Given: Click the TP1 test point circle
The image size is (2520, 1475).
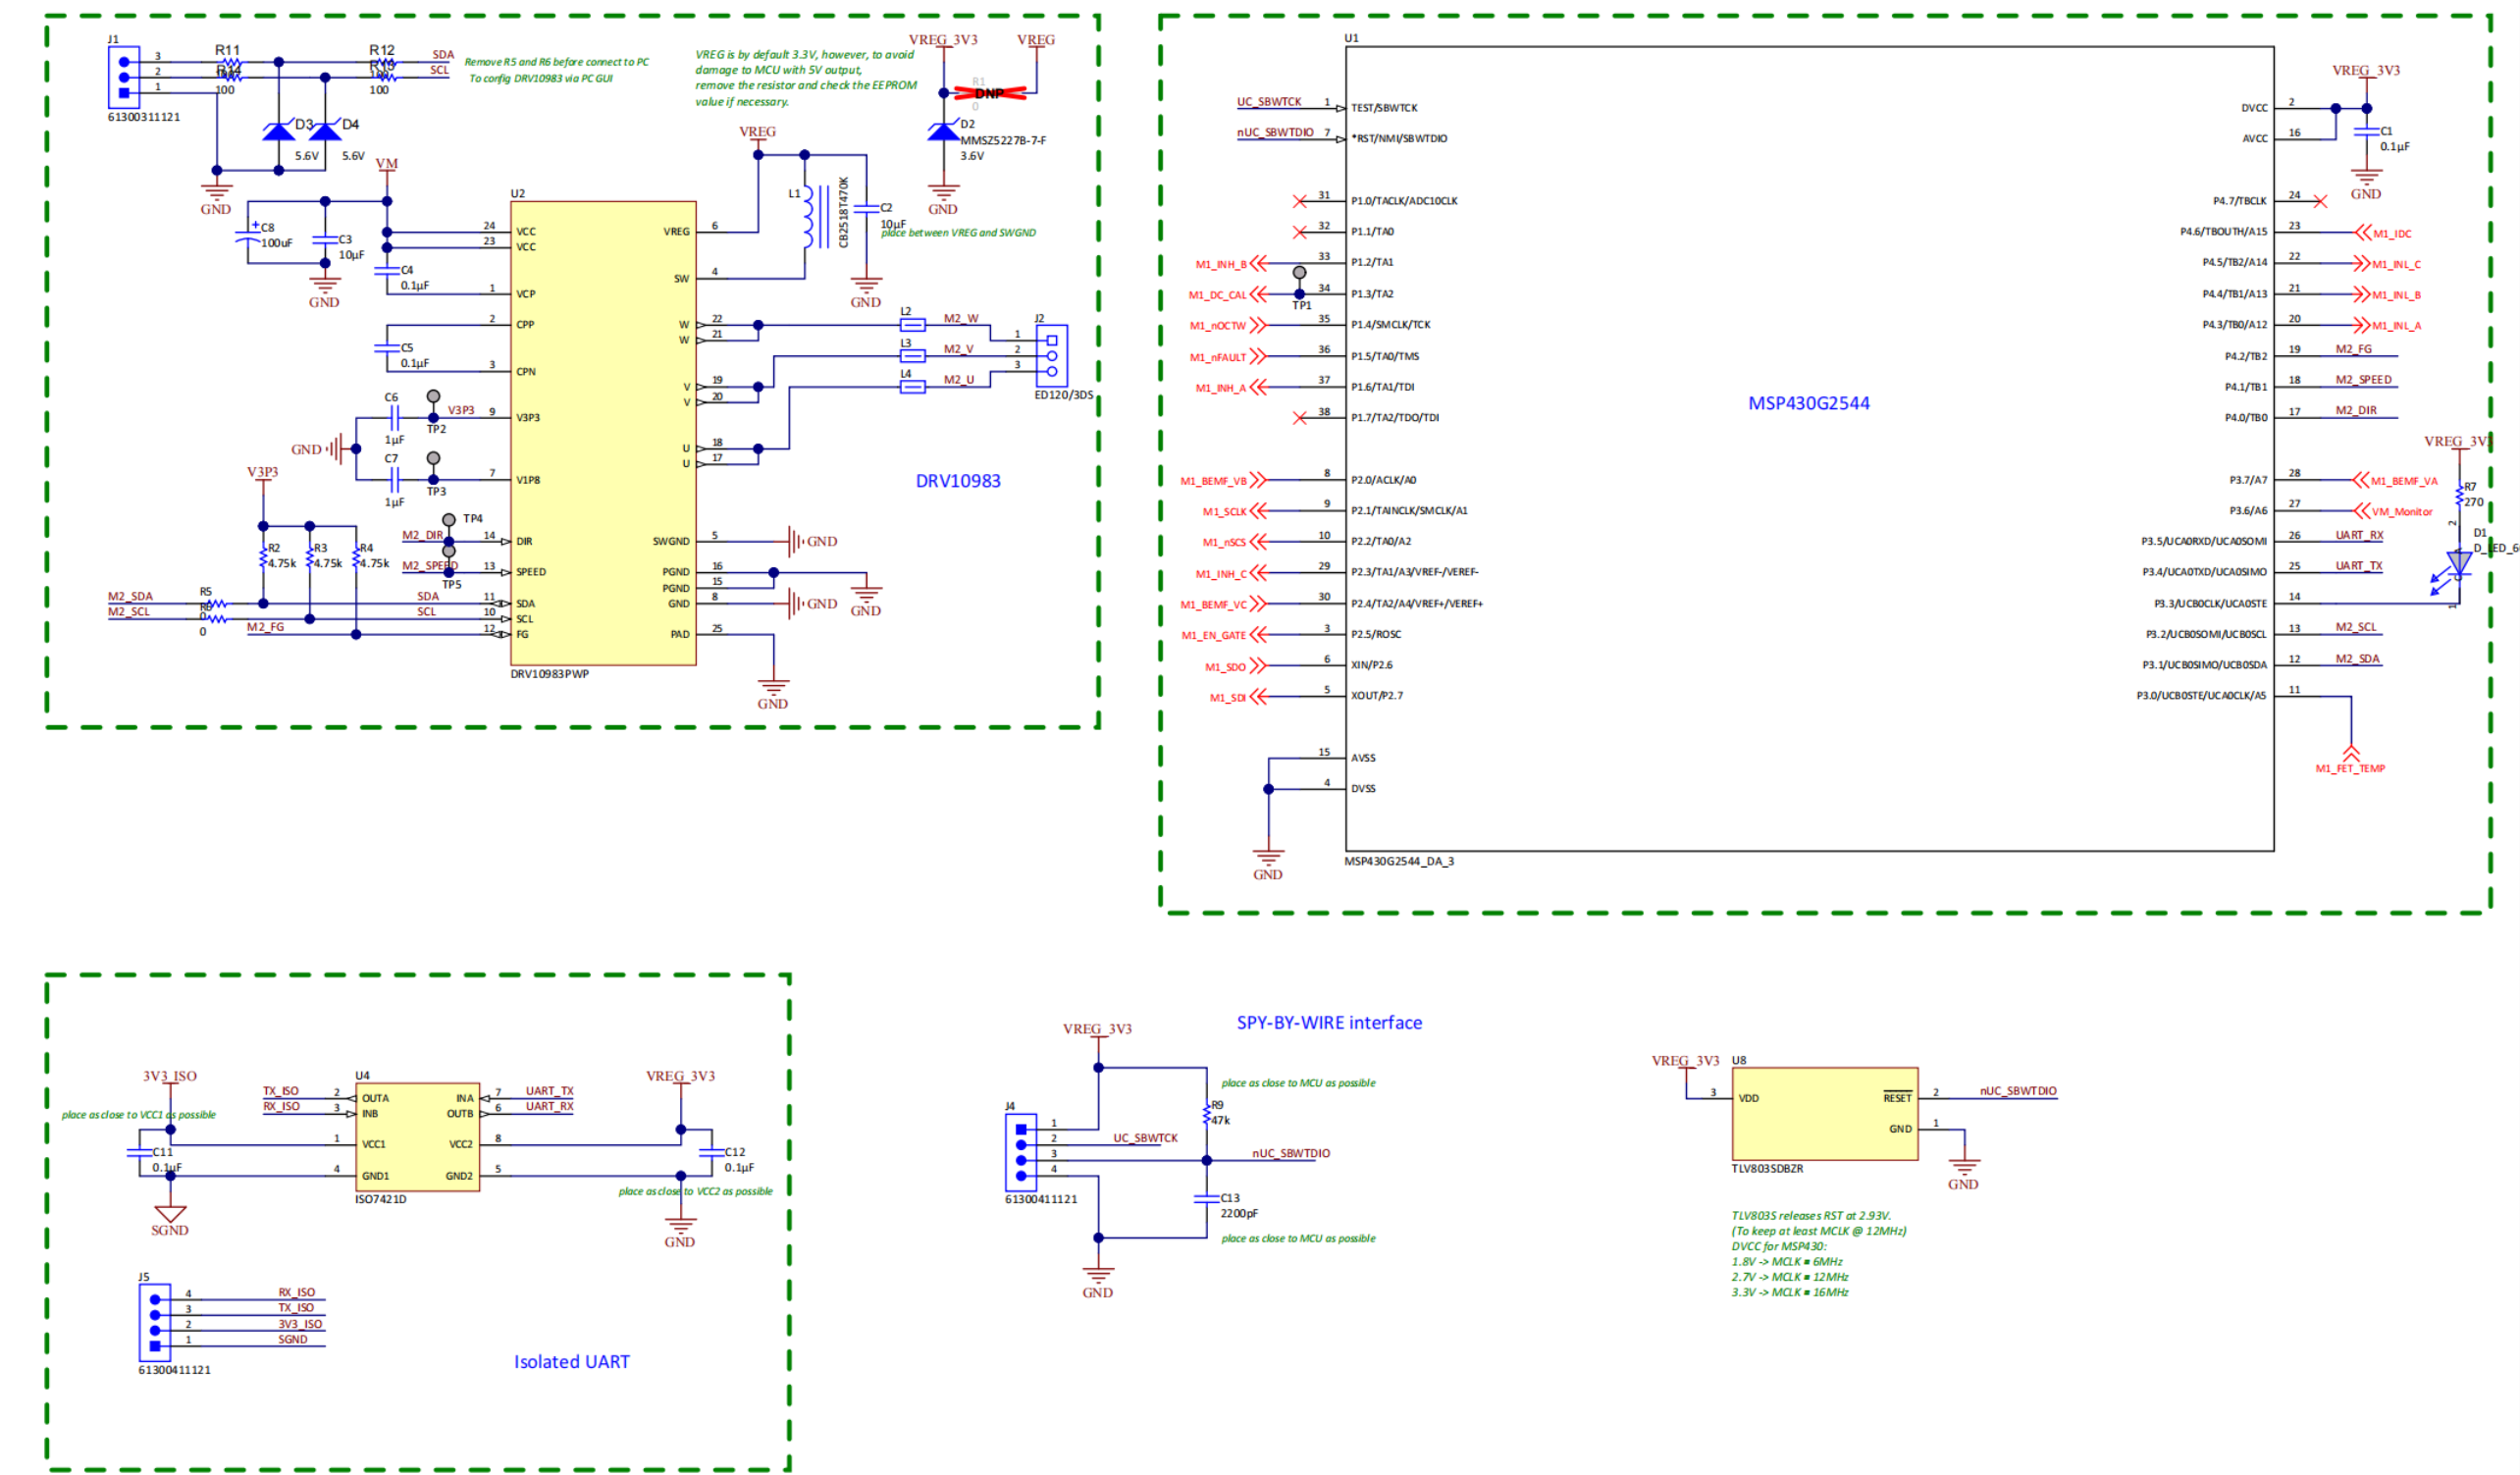Looking at the screenshot, I should (x=1299, y=272).
